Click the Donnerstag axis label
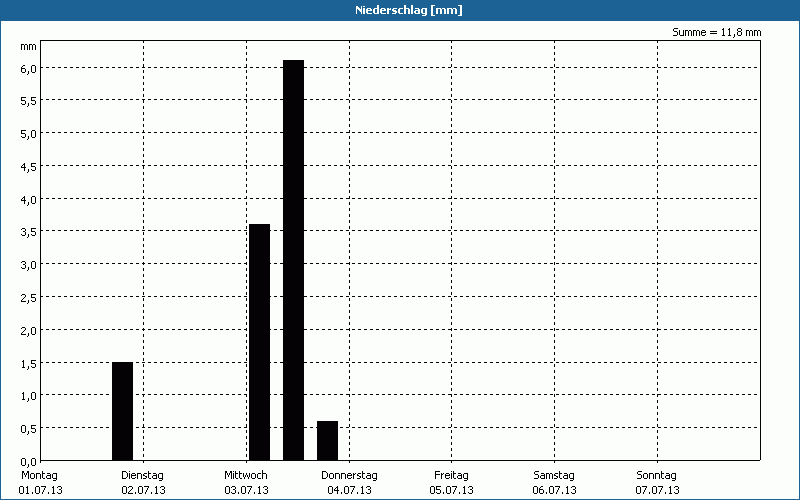 pyautogui.click(x=349, y=475)
